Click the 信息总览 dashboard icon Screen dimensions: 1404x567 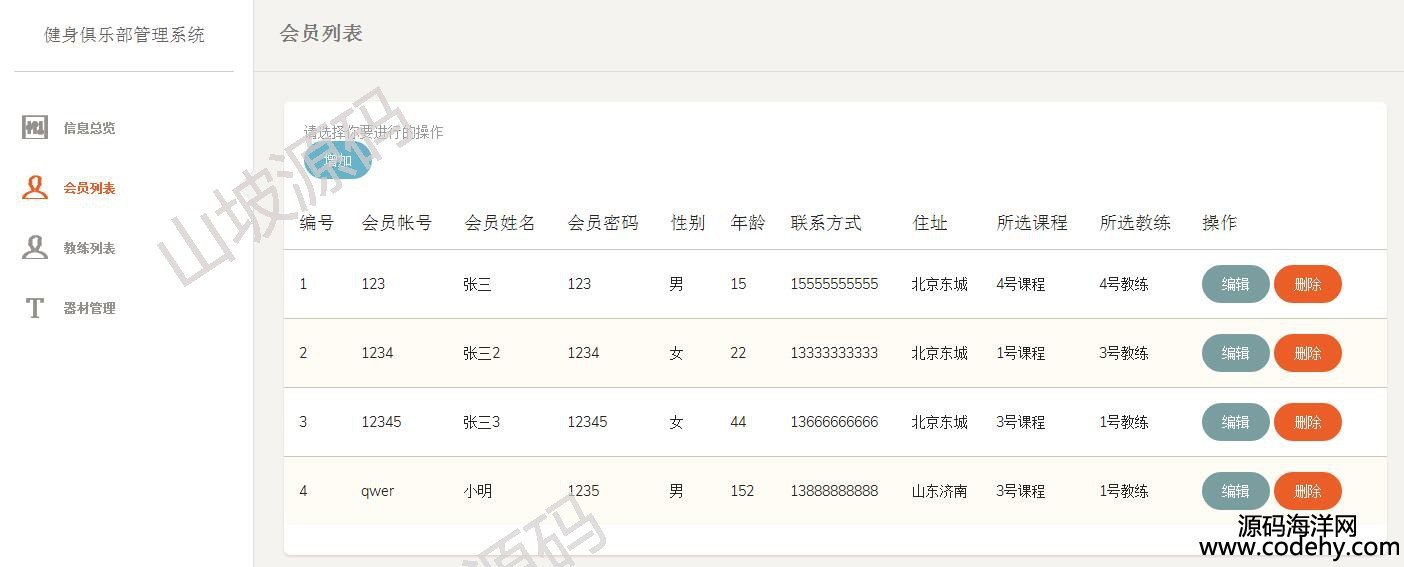35,128
